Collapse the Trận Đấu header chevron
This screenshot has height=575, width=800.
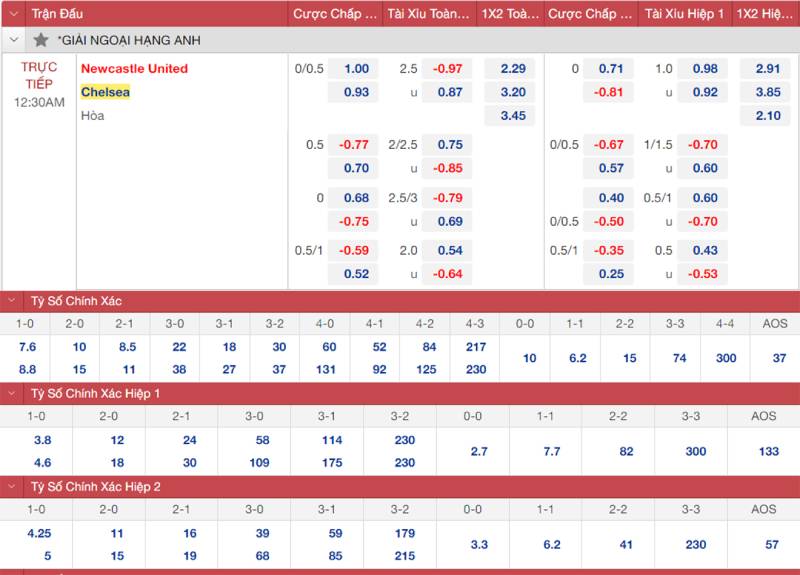[x=13, y=14]
